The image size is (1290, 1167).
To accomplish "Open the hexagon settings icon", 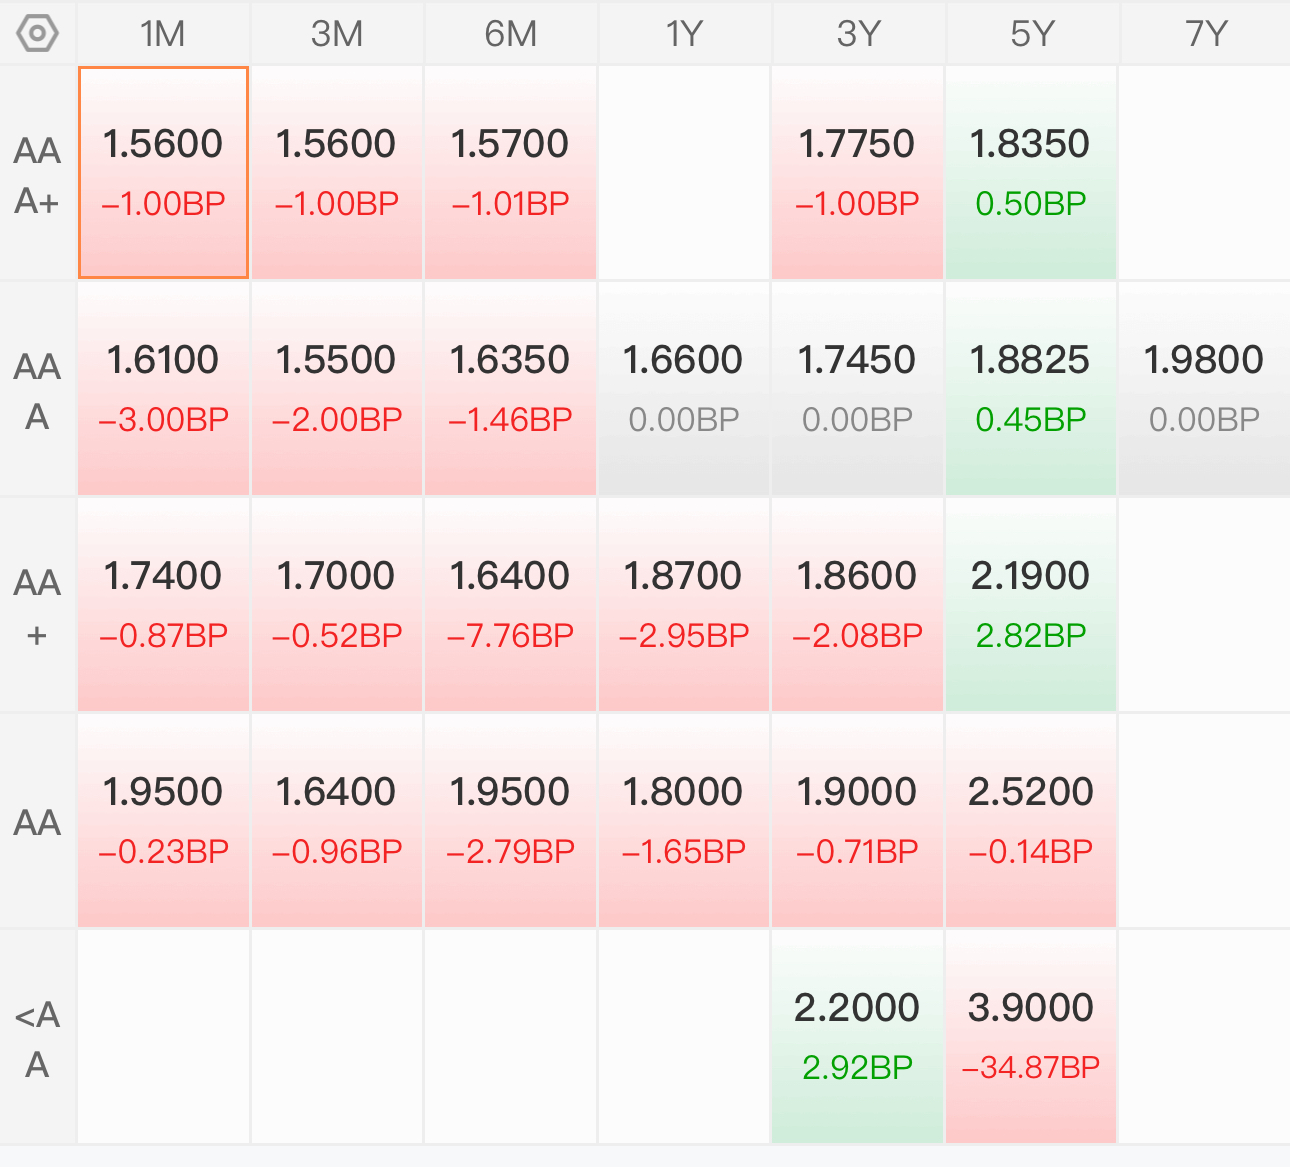I will coord(38,33).
